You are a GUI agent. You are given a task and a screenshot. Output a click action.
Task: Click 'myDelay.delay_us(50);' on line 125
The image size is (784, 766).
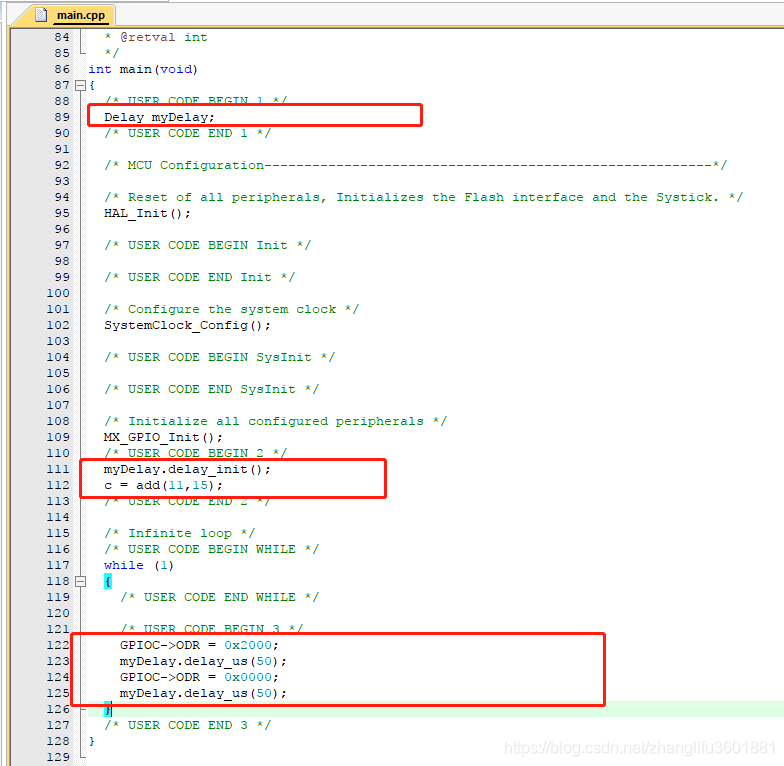[x=203, y=694]
